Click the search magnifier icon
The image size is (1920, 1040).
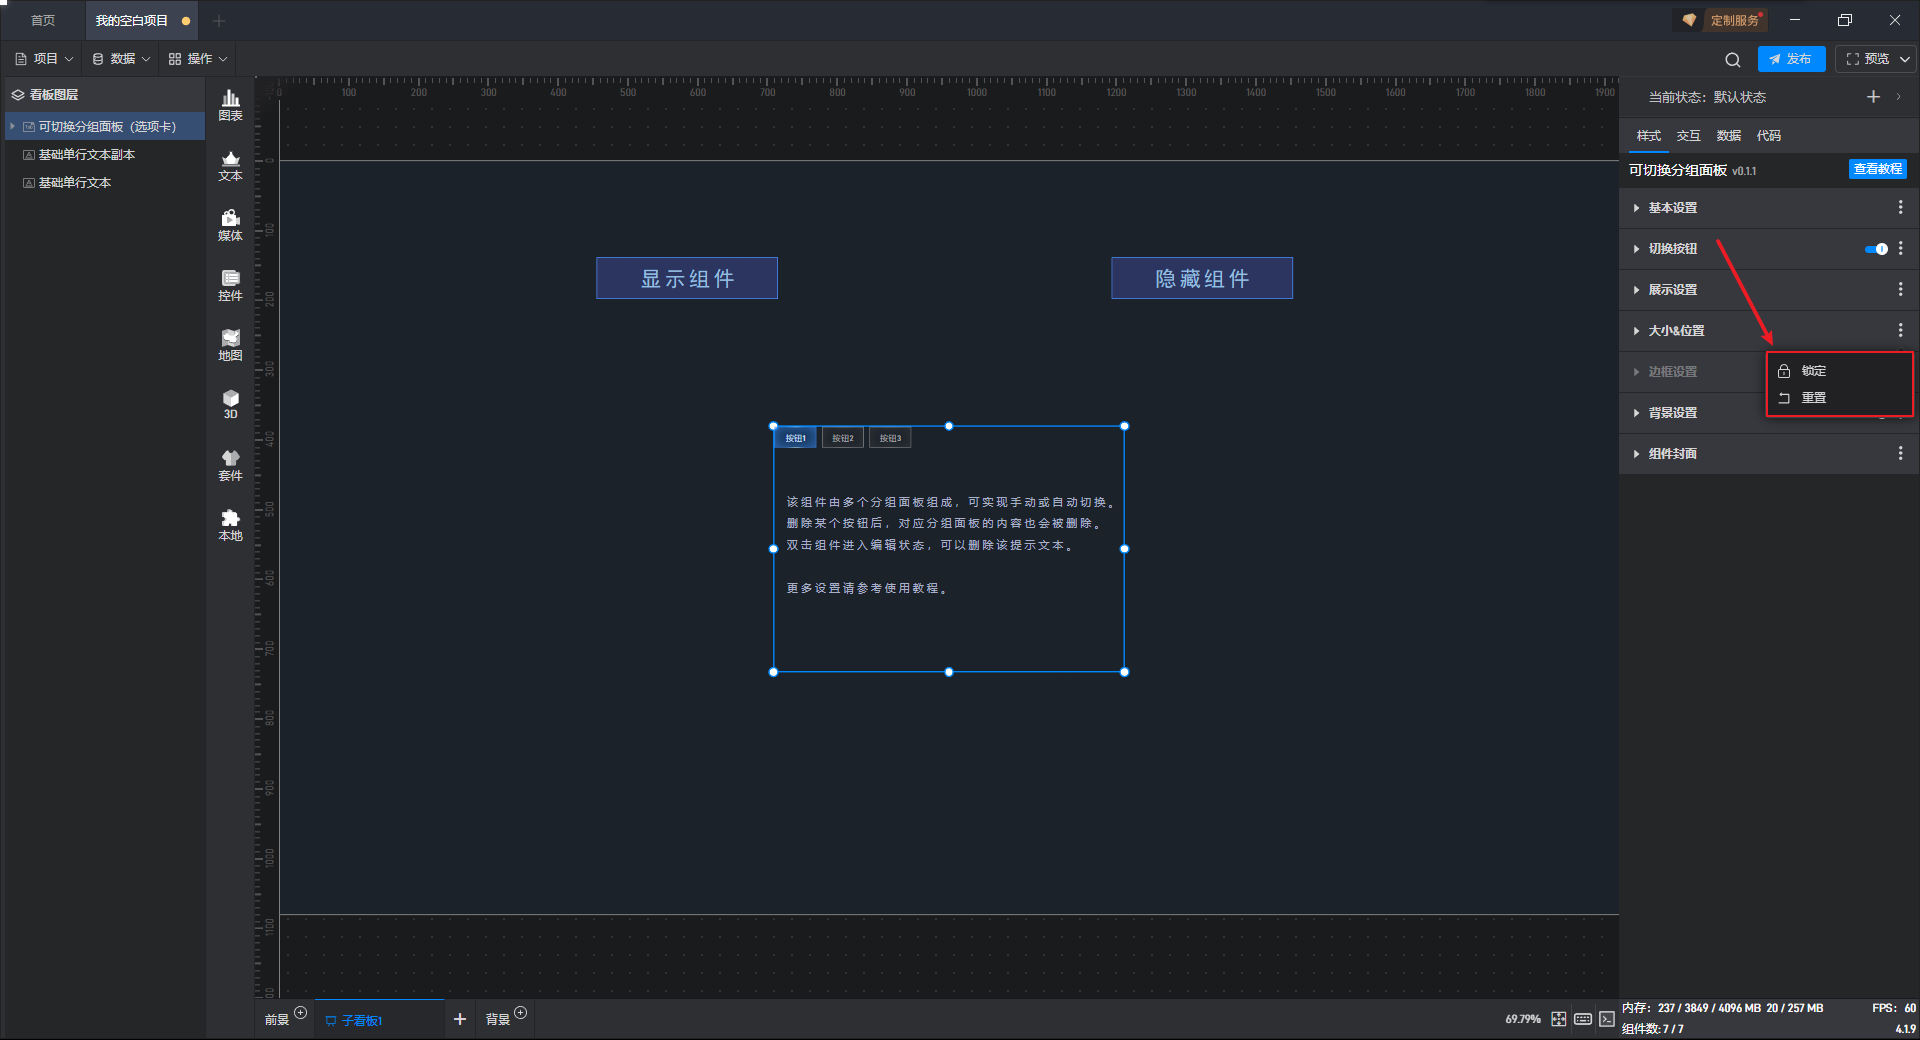pos(1733,60)
